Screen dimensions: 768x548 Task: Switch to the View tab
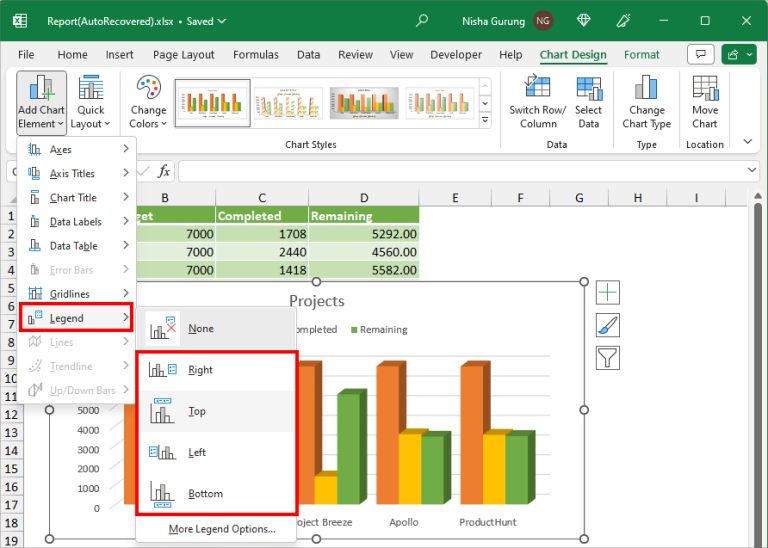[402, 55]
